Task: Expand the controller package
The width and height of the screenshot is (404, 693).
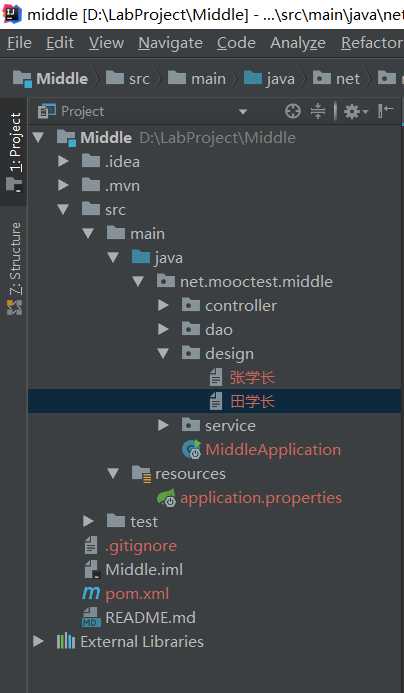Action: [x=163, y=305]
